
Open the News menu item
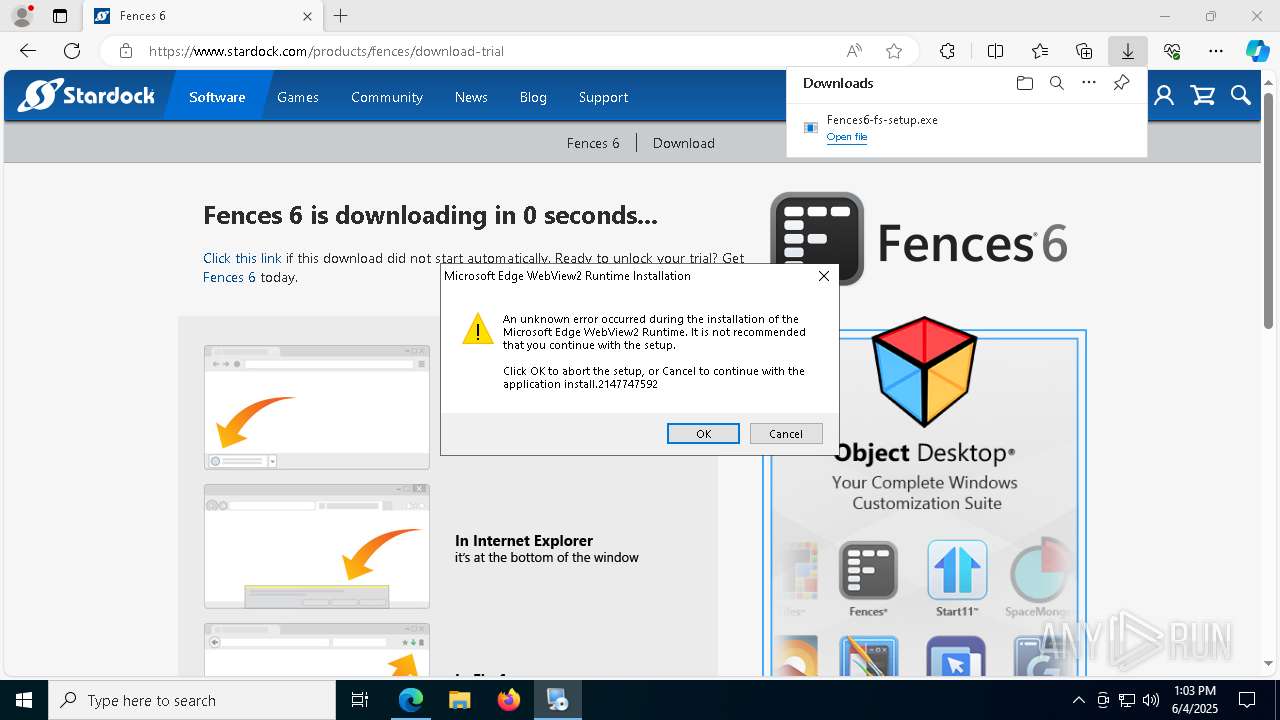point(471,97)
